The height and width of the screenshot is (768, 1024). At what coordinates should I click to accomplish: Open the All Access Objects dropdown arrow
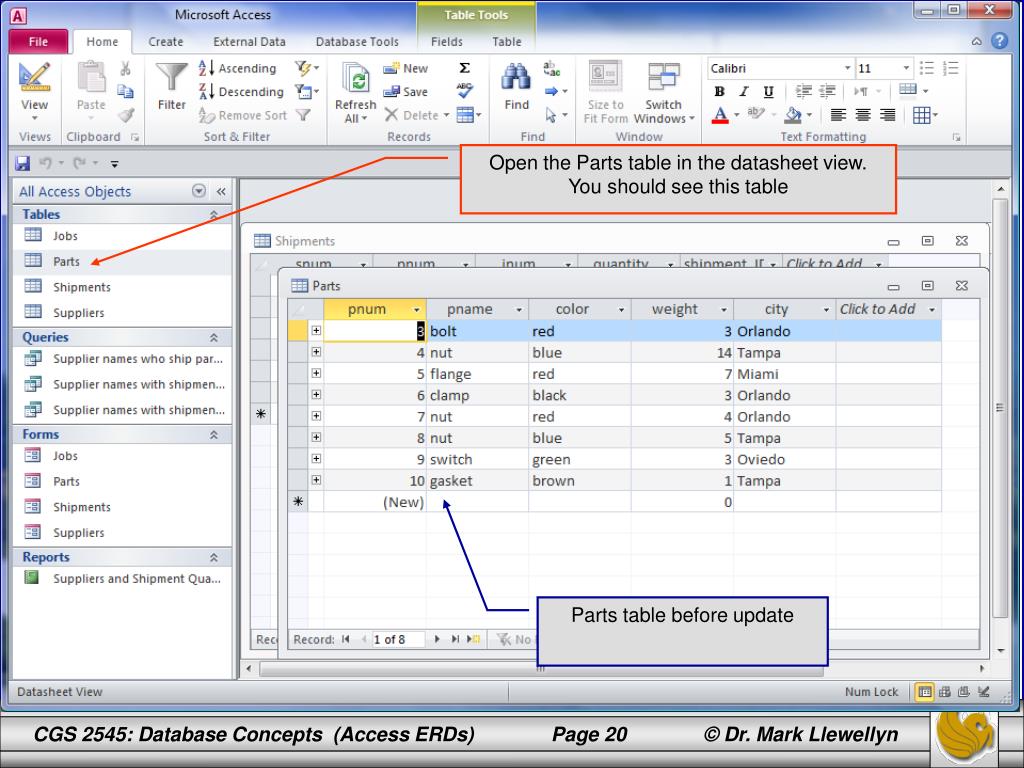[x=199, y=191]
